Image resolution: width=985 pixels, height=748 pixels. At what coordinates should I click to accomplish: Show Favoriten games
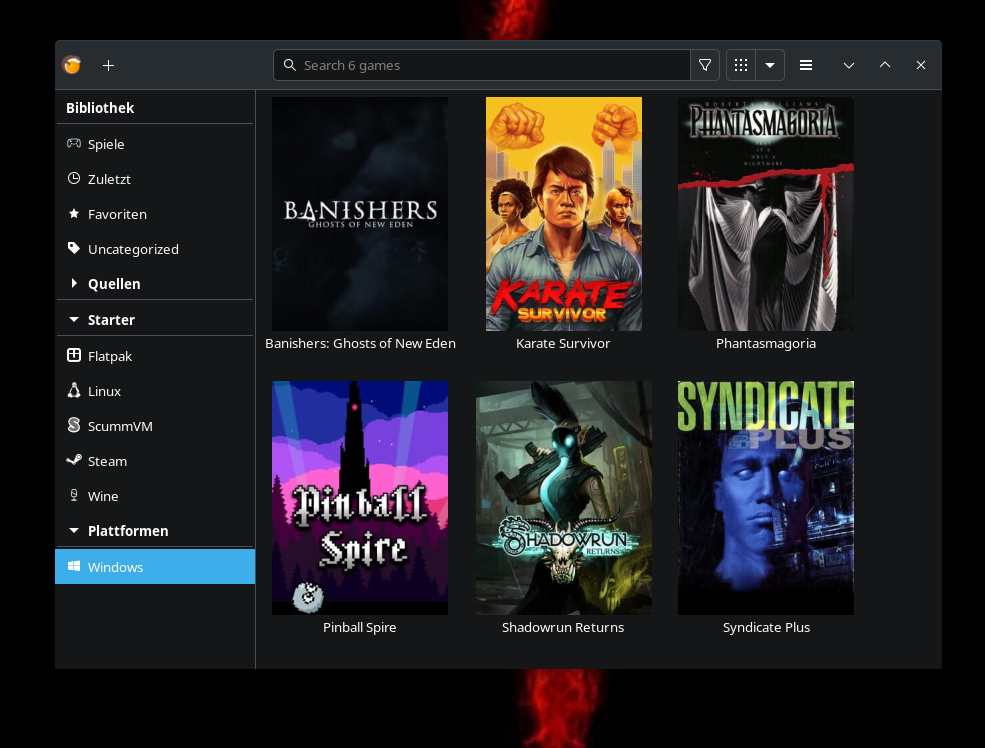[x=155, y=214]
